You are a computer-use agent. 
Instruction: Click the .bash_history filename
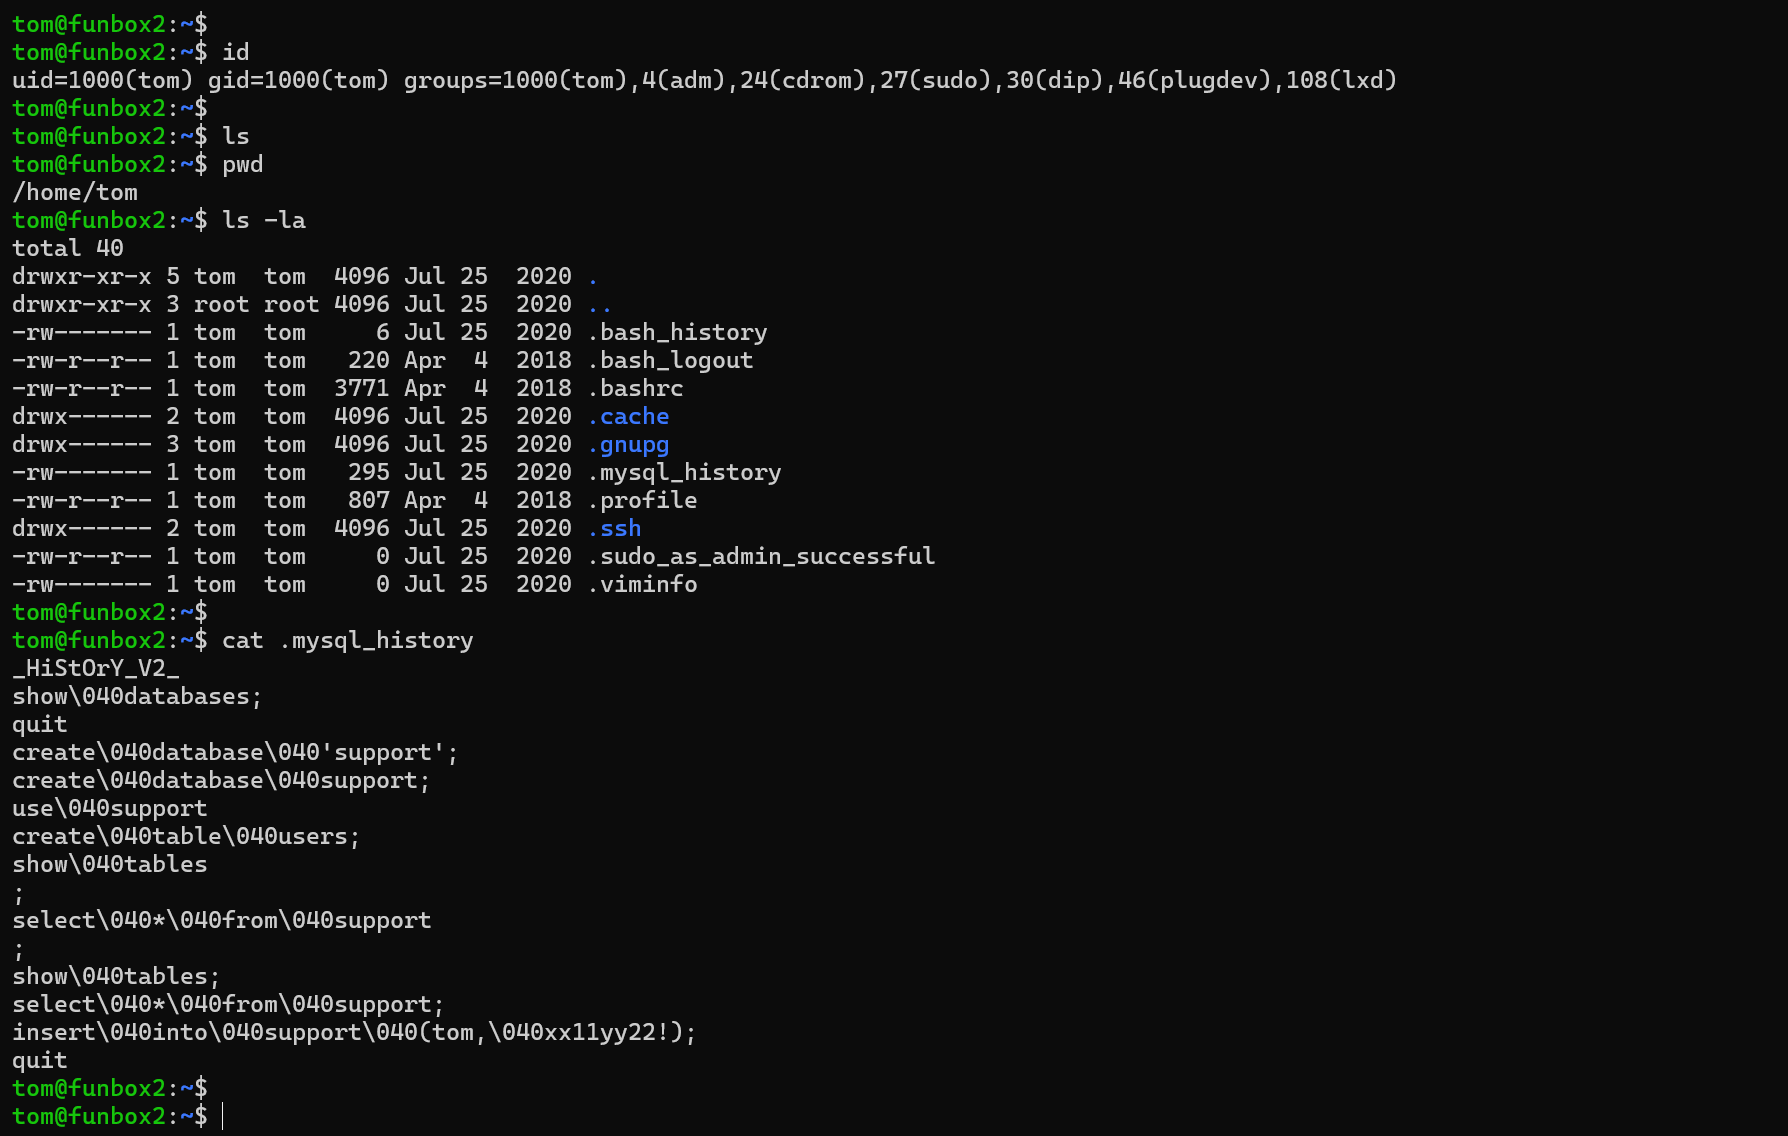coord(677,332)
